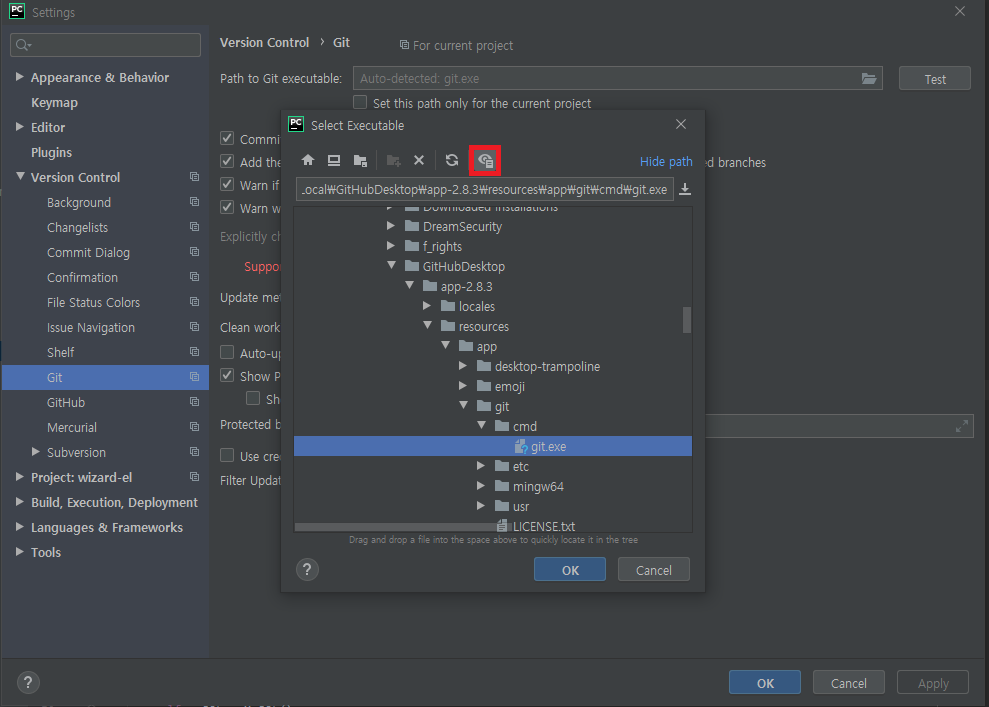Click OK in Settings window
This screenshot has width=989, height=707.
pyautogui.click(x=765, y=682)
